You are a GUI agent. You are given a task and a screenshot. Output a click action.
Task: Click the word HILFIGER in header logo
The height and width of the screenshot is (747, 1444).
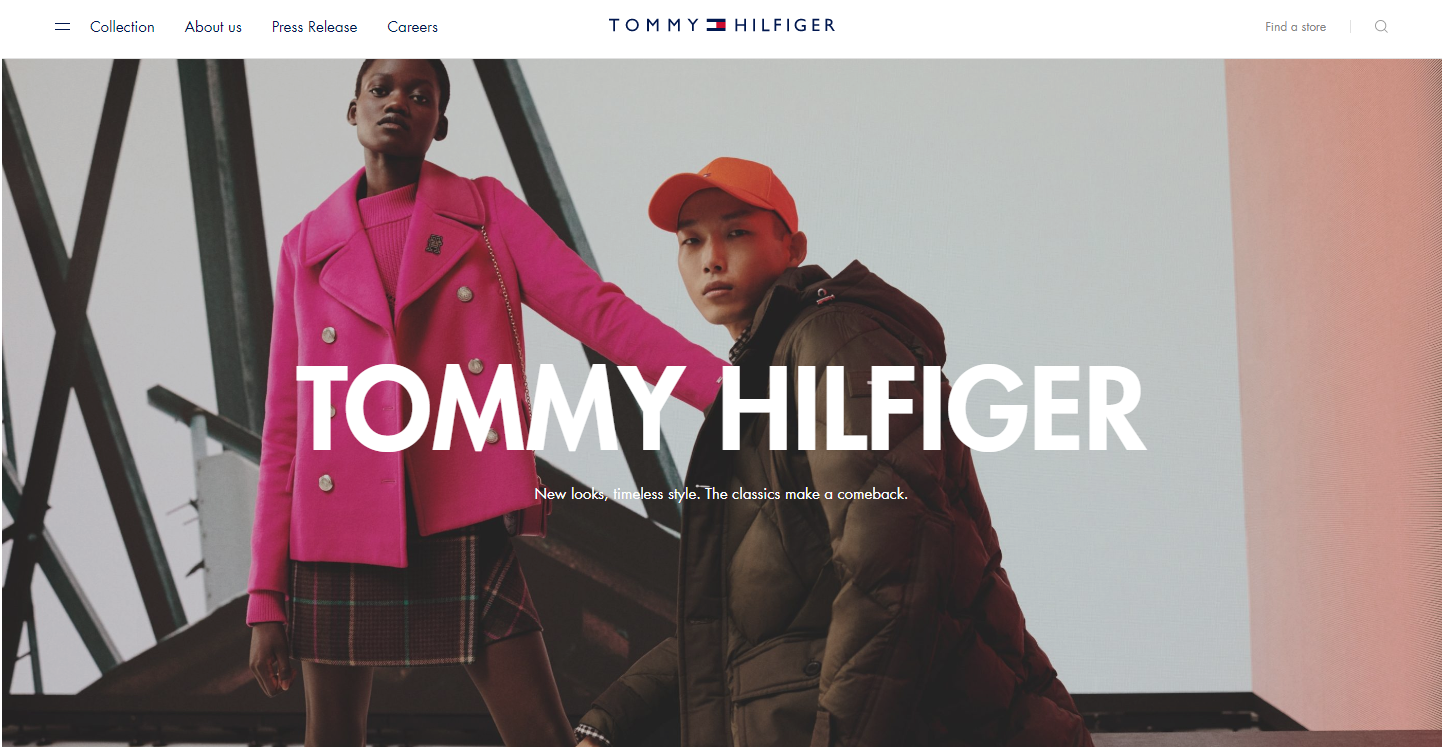coord(784,26)
